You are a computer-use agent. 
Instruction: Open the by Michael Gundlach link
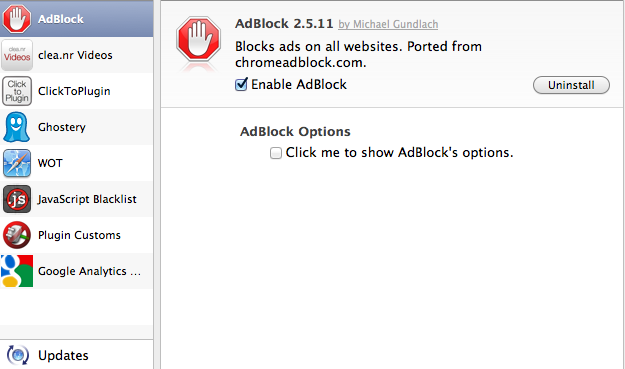388,24
